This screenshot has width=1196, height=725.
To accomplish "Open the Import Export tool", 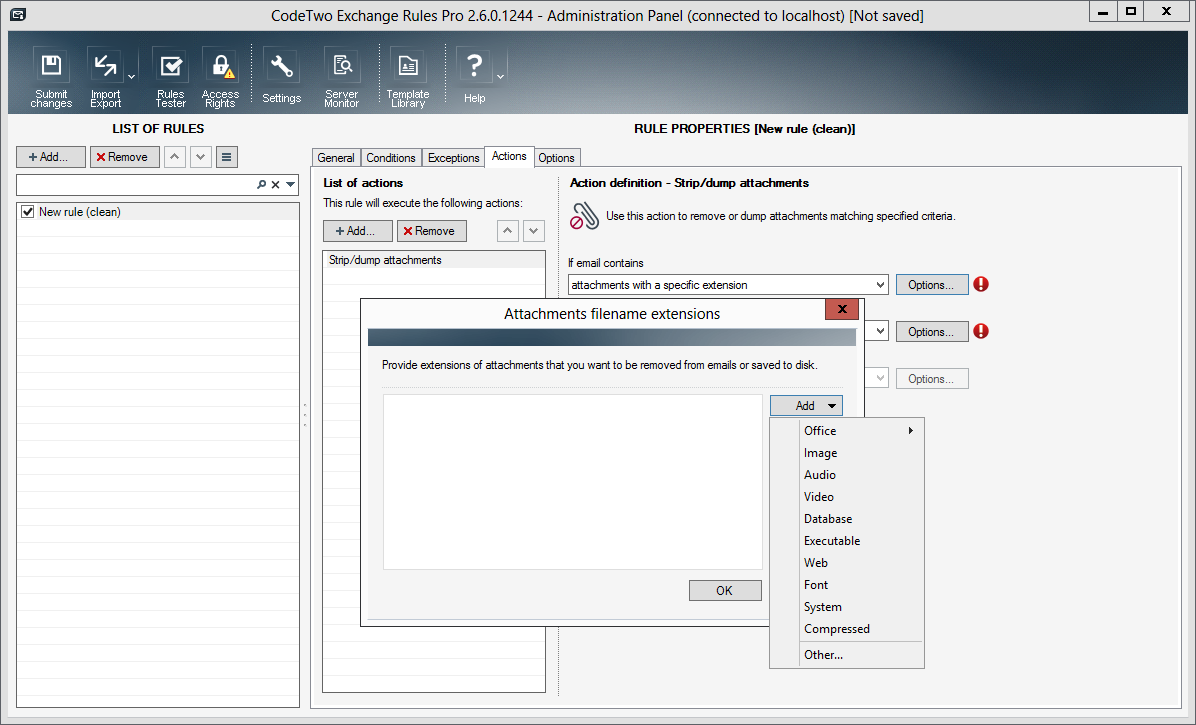I will point(105,68).
